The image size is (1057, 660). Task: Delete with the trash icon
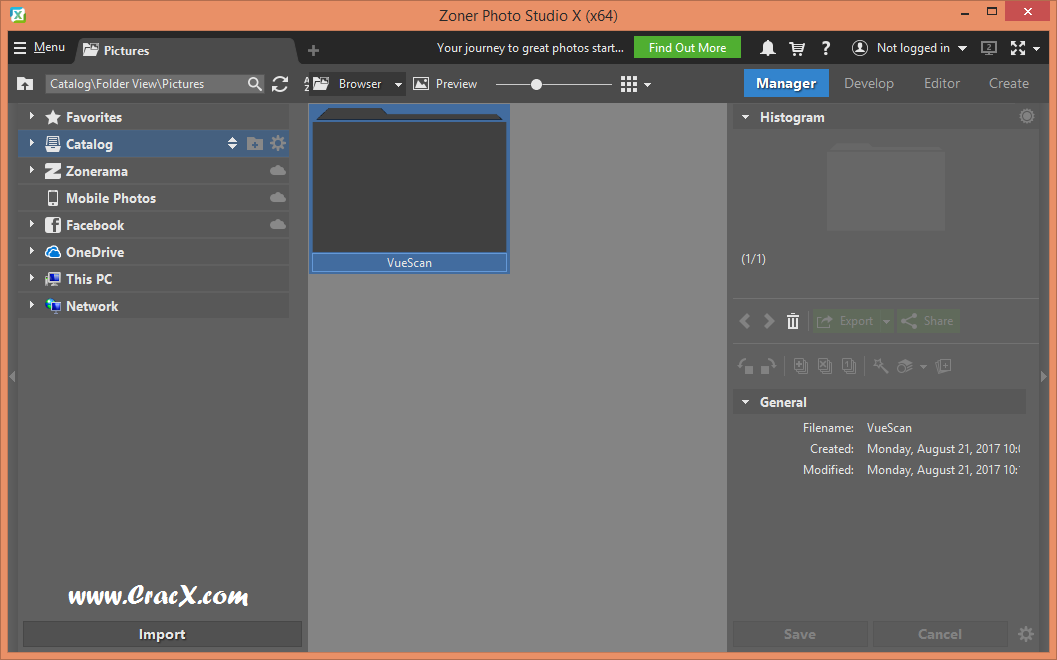793,321
